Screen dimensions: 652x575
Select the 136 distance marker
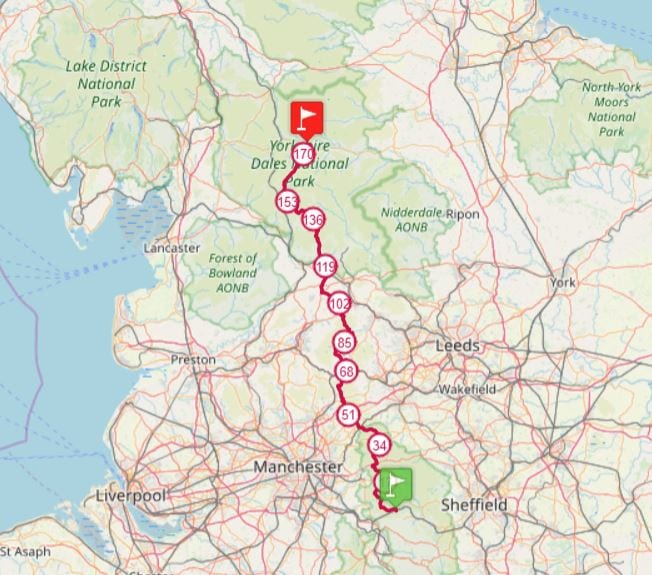coord(313,220)
